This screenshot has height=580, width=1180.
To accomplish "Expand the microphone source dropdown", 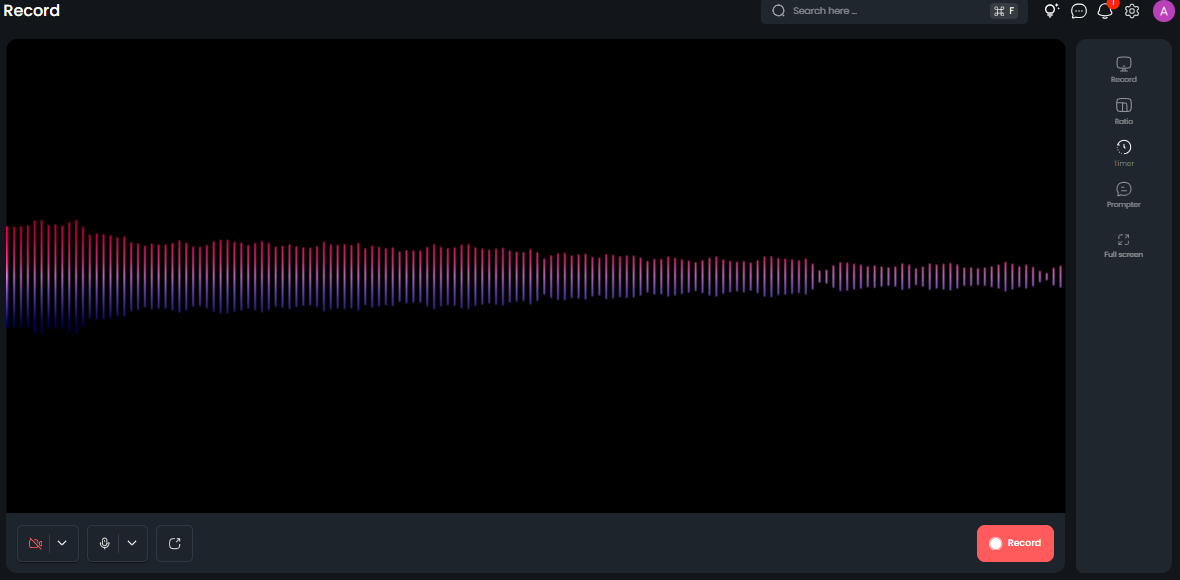I will click(132, 543).
